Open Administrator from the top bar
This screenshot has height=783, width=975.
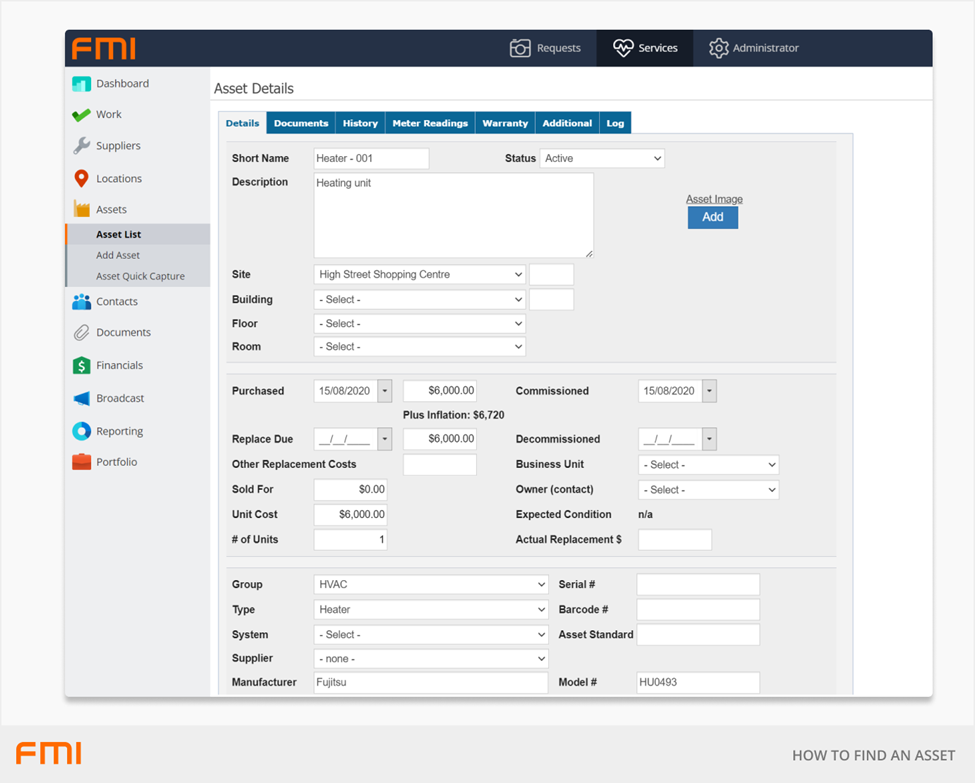[x=754, y=48]
